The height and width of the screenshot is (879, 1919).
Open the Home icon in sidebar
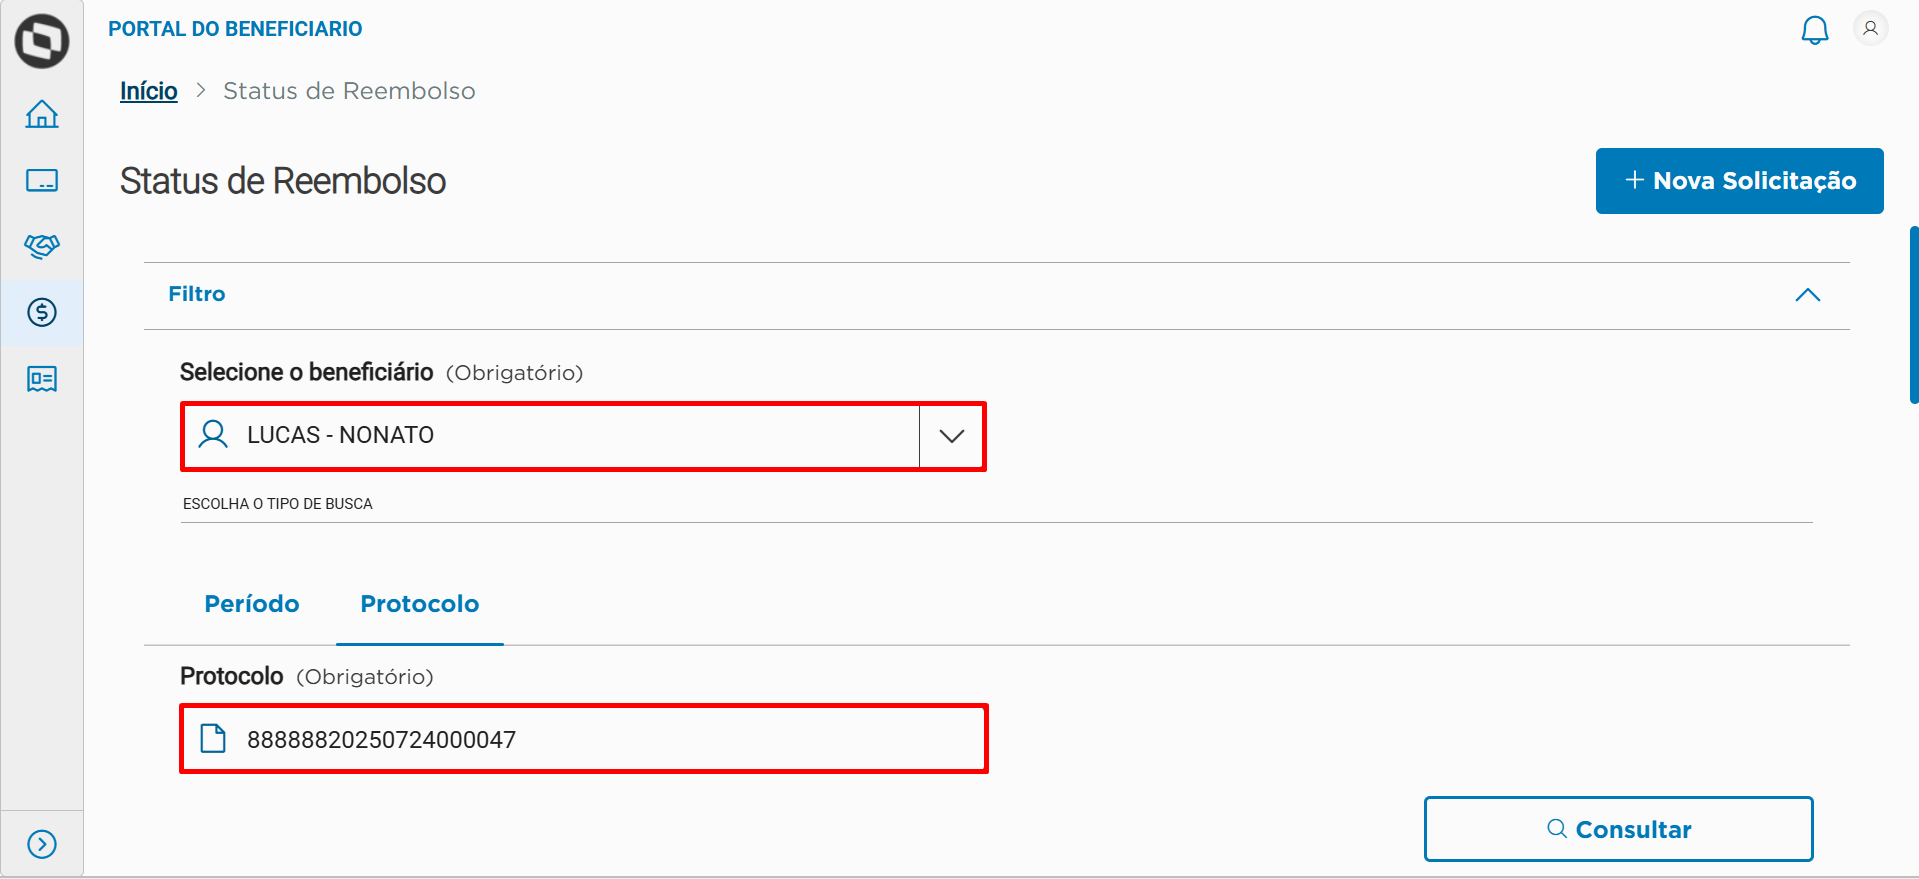click(42, 114)
